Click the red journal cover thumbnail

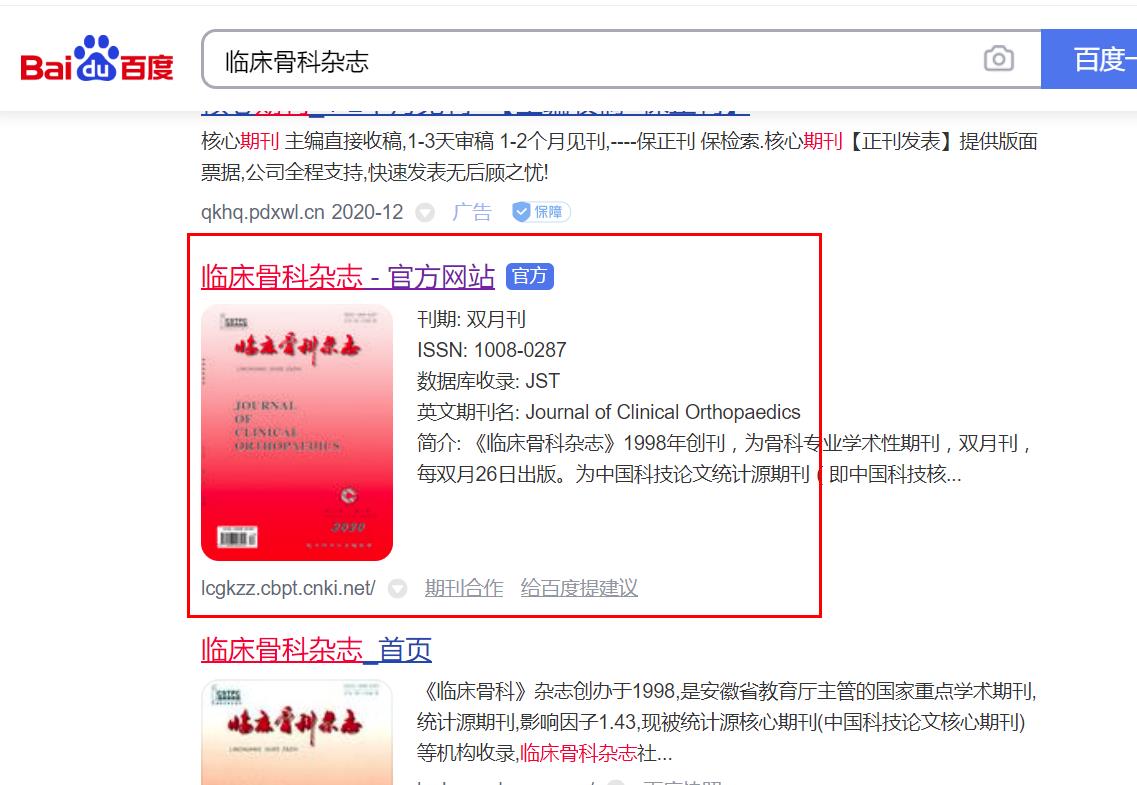pos(297,433)
